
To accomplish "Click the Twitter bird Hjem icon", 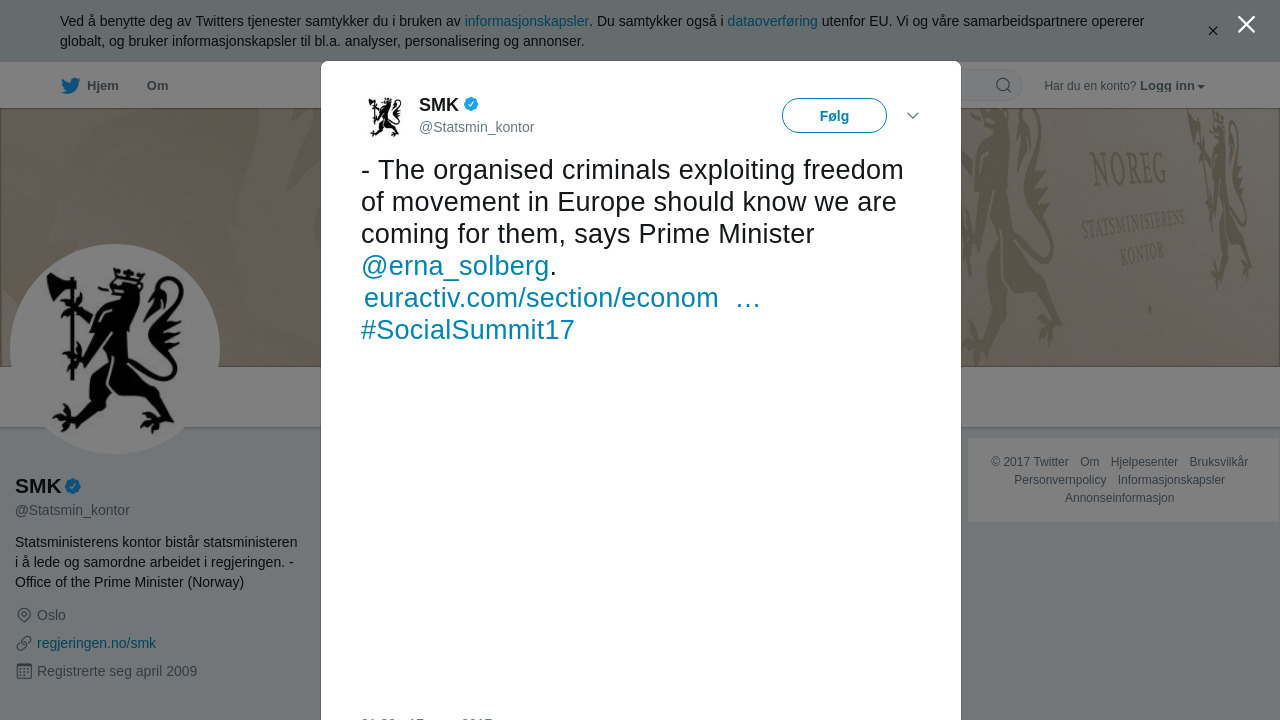I will click(x=71, y=86).
